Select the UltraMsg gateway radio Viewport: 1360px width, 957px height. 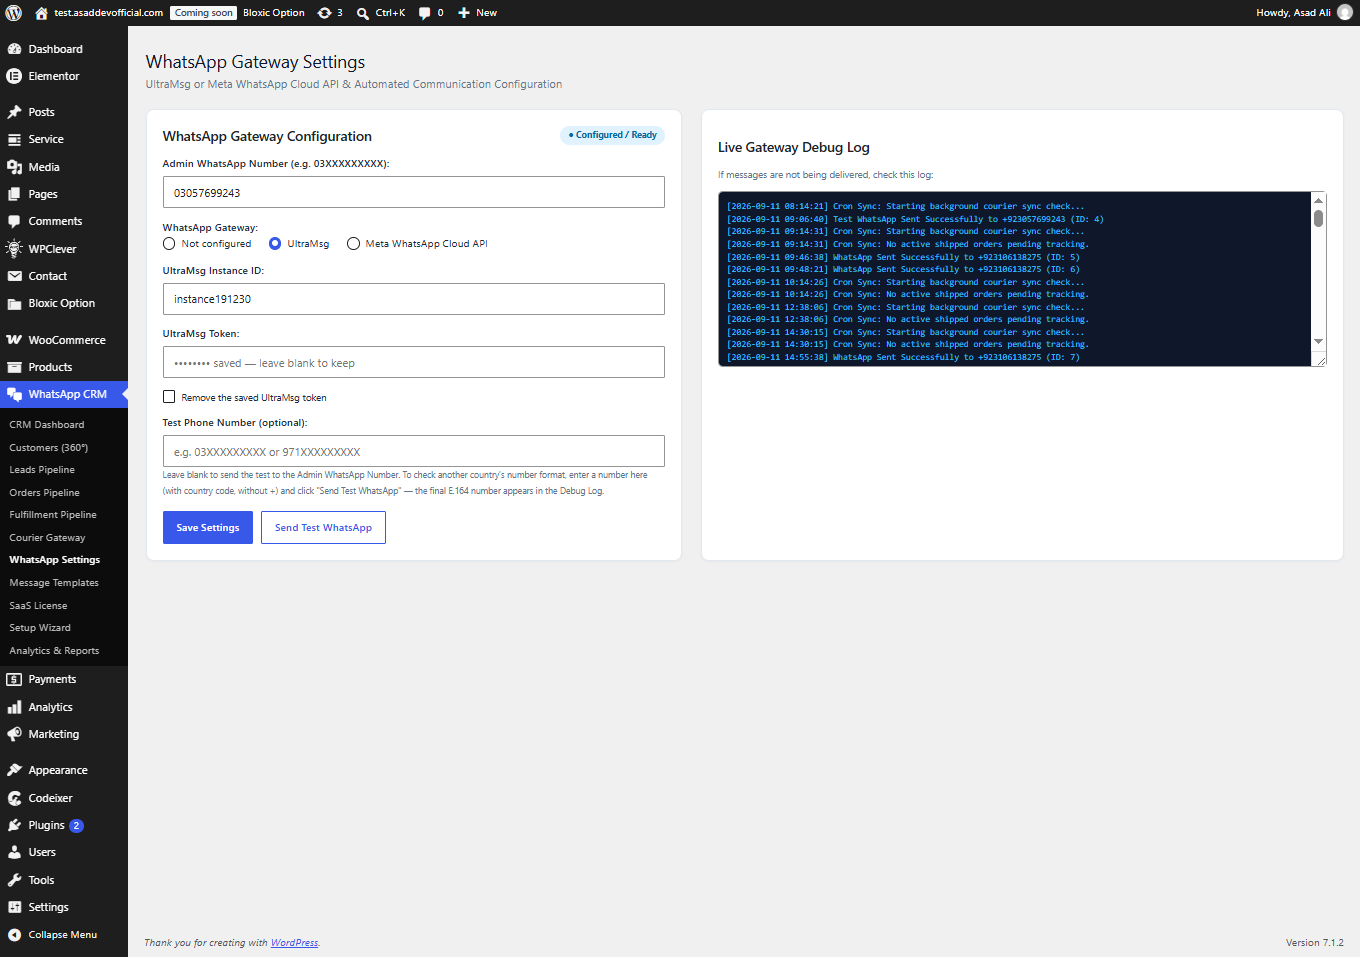coord(275,244)
